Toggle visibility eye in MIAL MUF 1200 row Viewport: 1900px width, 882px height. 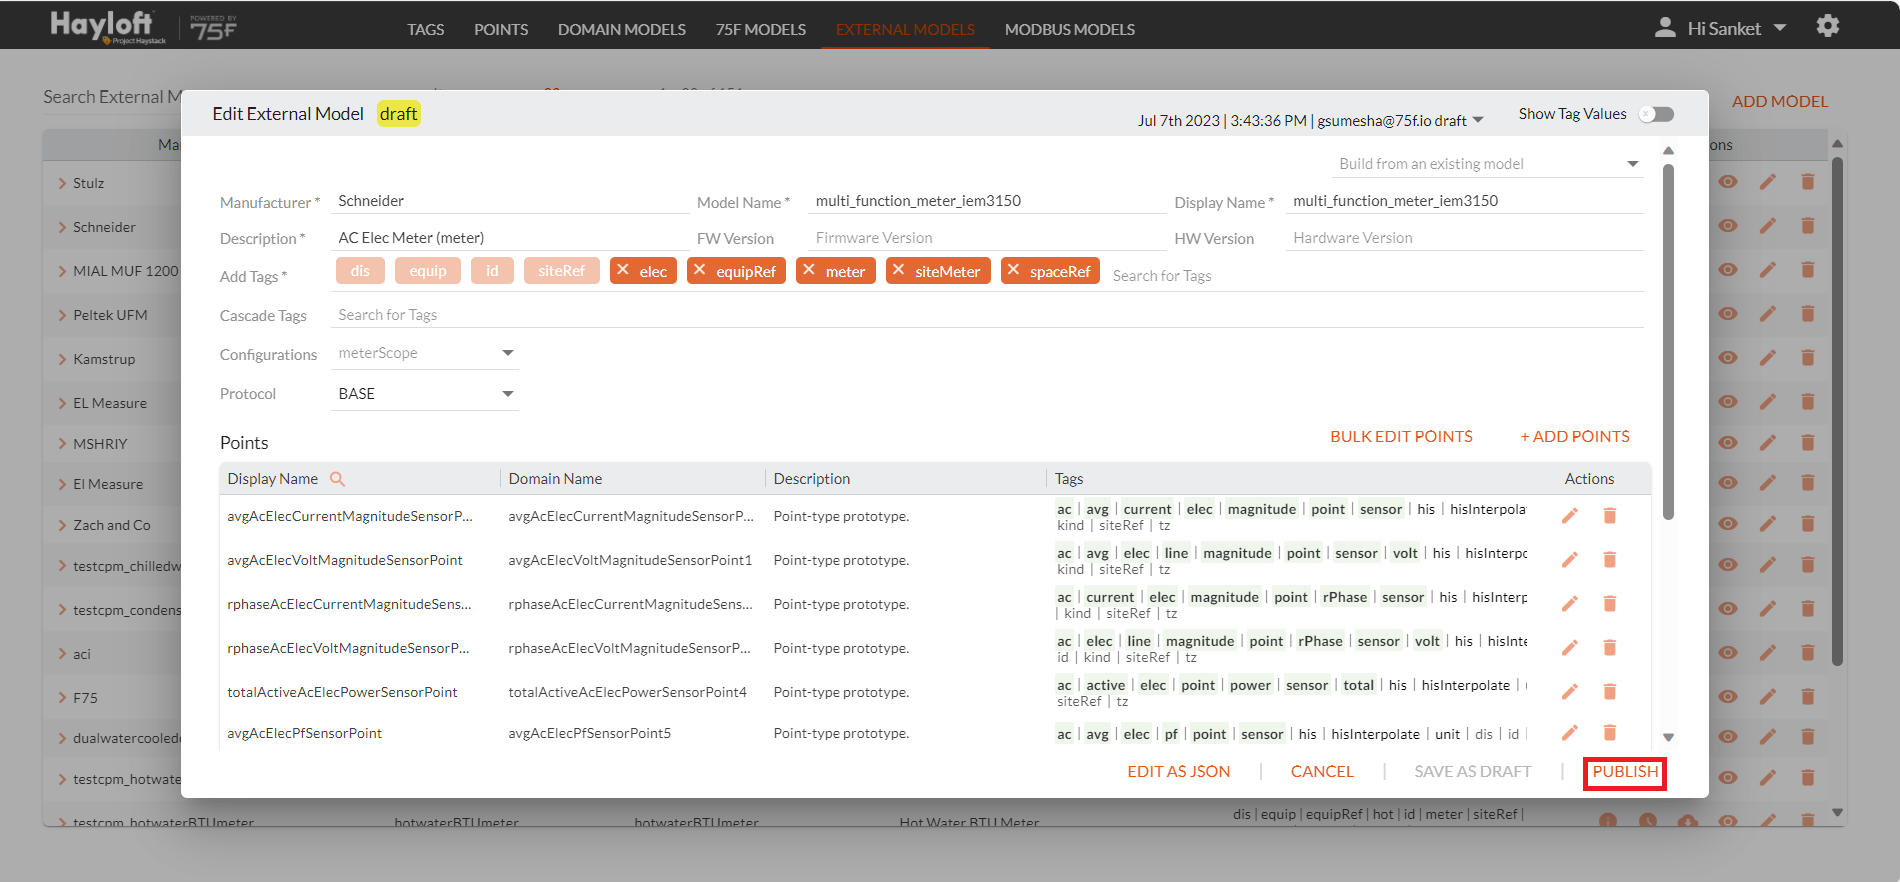click(1728, 270)
